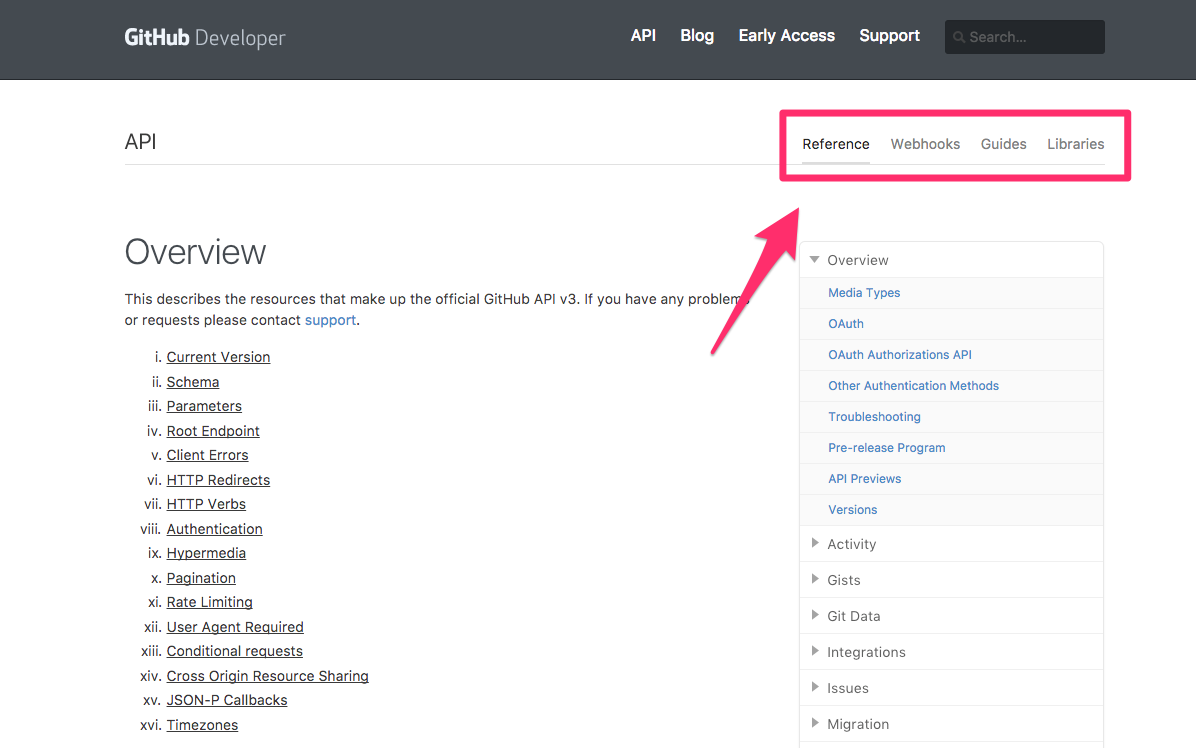Switch to the Guides tab
The image size is (1196, 748).
point(1004,144)
